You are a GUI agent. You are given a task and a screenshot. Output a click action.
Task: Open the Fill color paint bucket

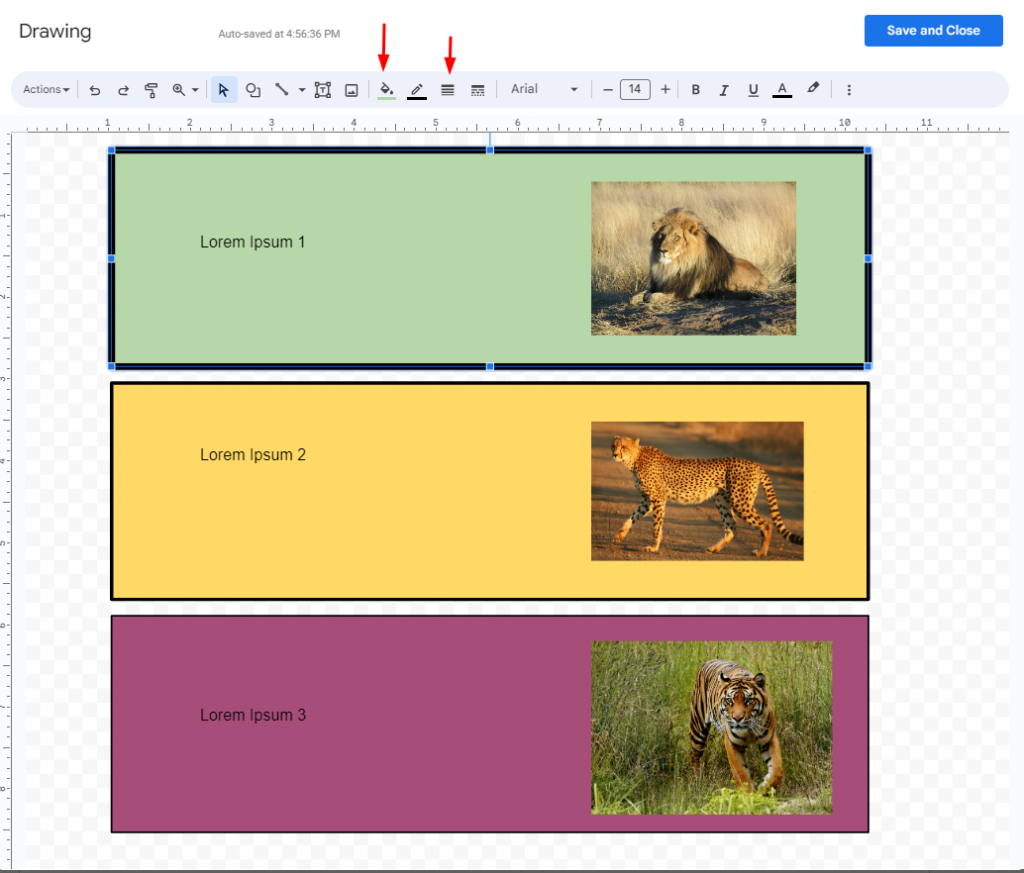[387, 90]
